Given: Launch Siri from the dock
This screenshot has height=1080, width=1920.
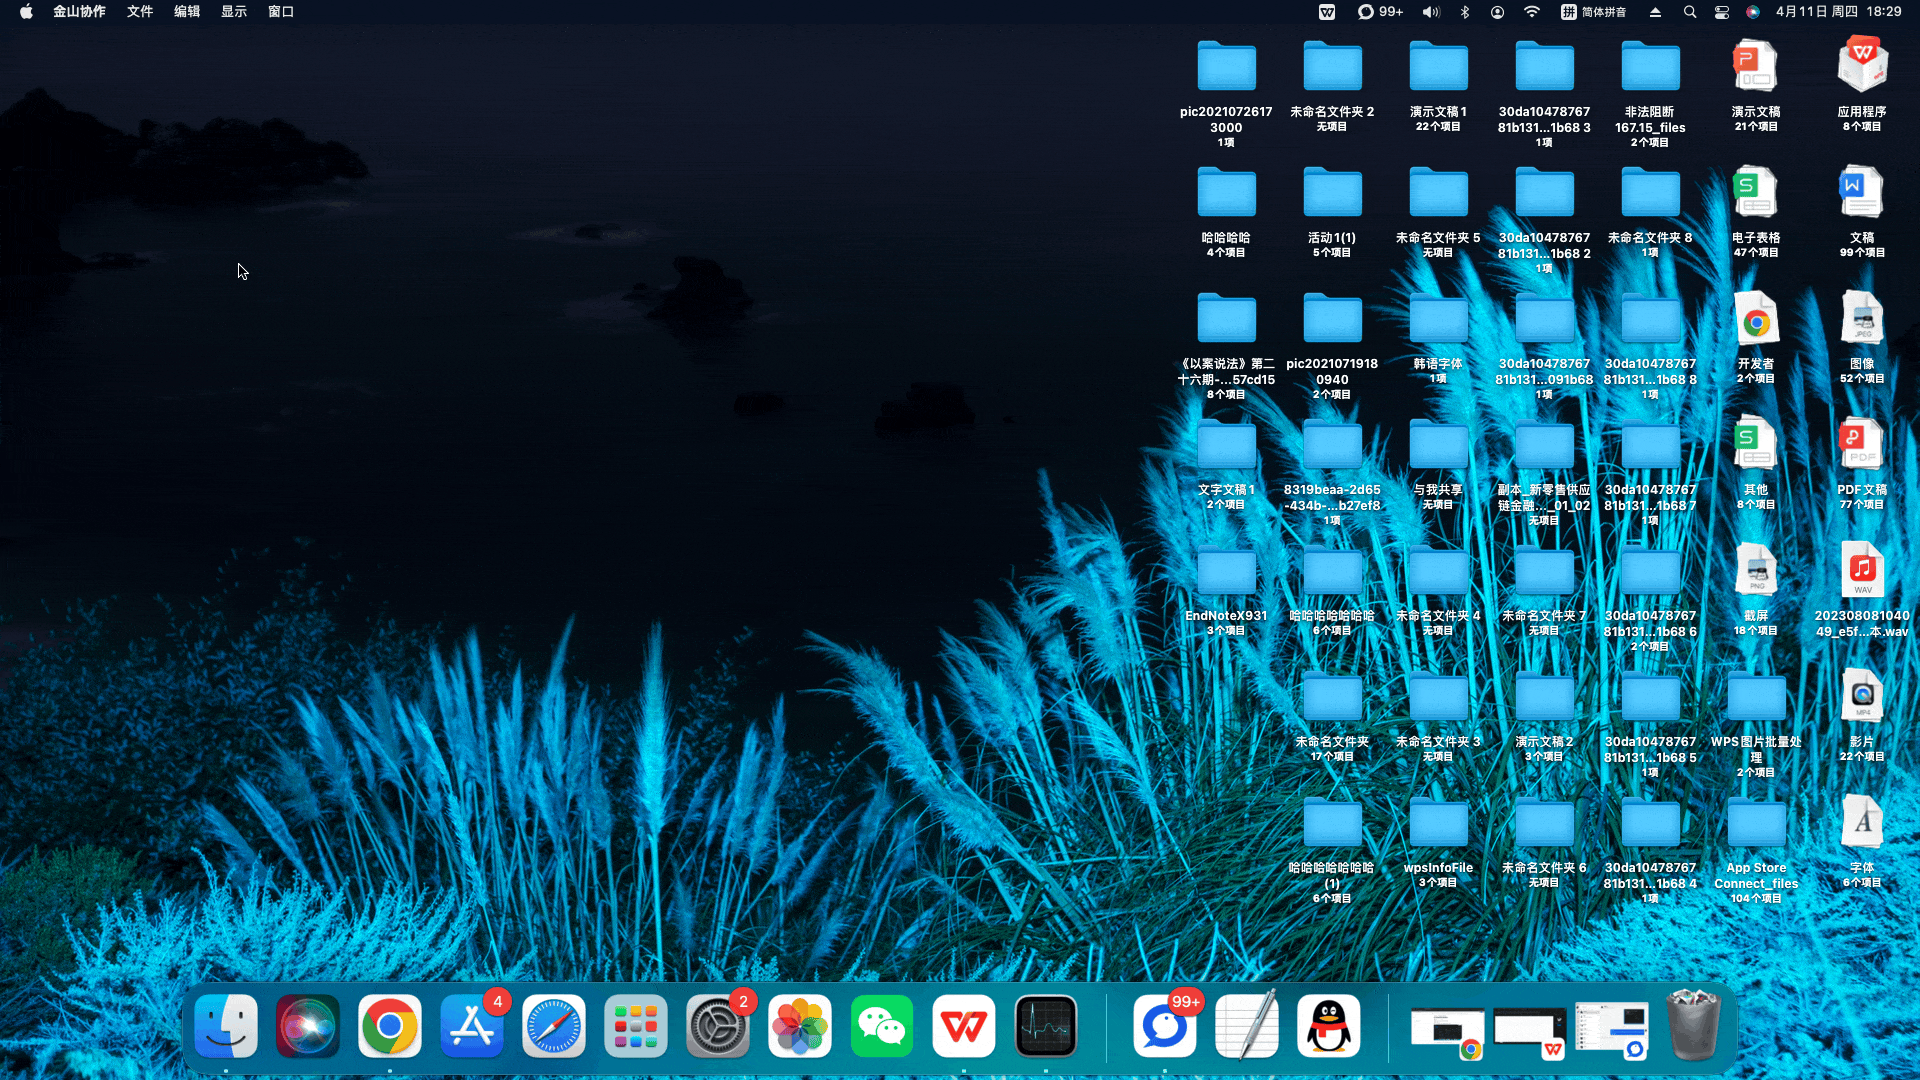Looking at the screenshot, I should coord(308,1026).
